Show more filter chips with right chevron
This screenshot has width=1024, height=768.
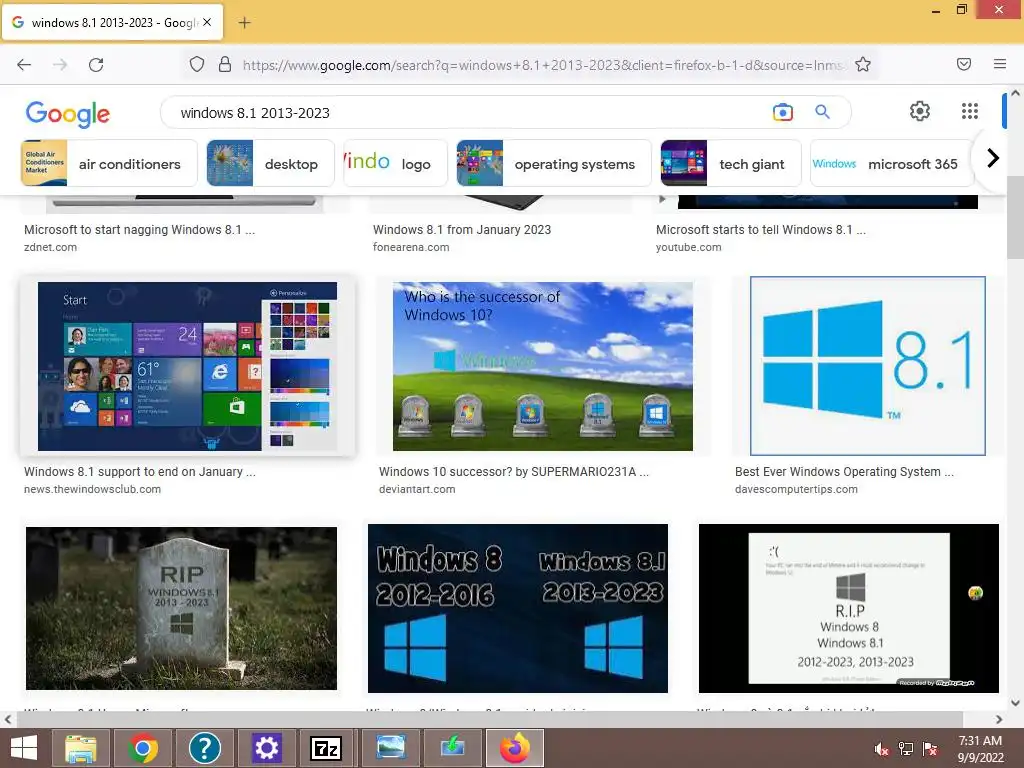(993, 158)
